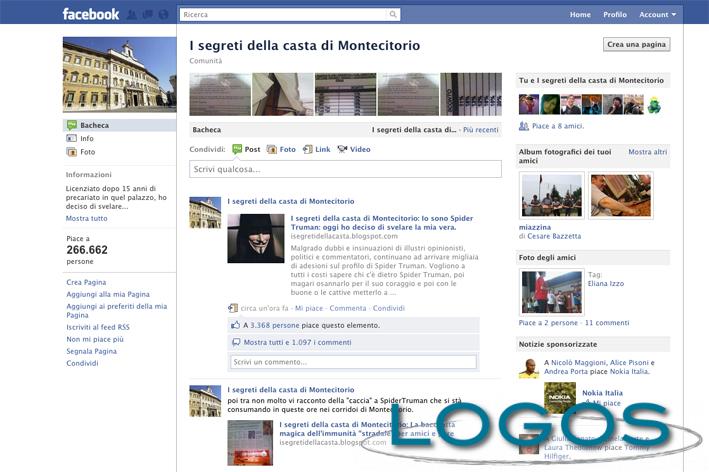Click the Video camera share icon
Screen dimensions: 709x472
coord(342,149)
